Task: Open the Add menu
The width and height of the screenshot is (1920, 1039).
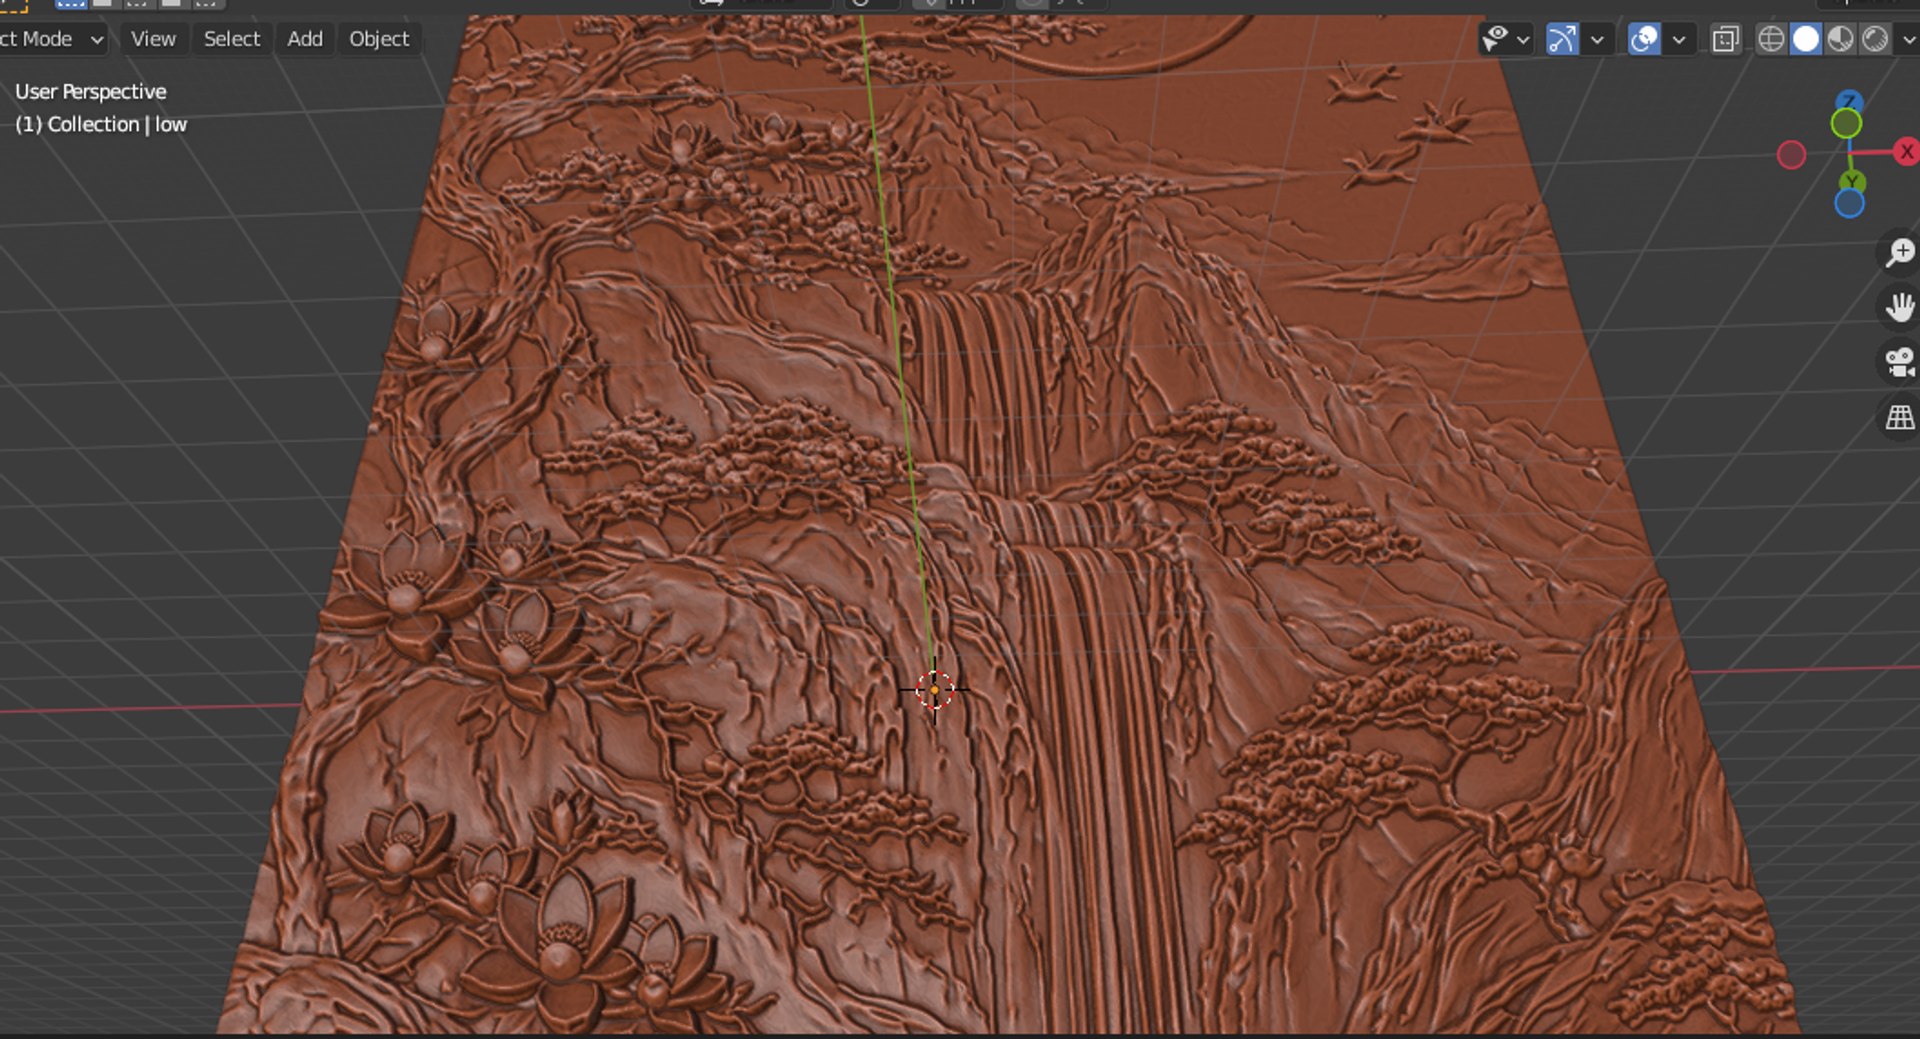Action: [x=305, y=39]
